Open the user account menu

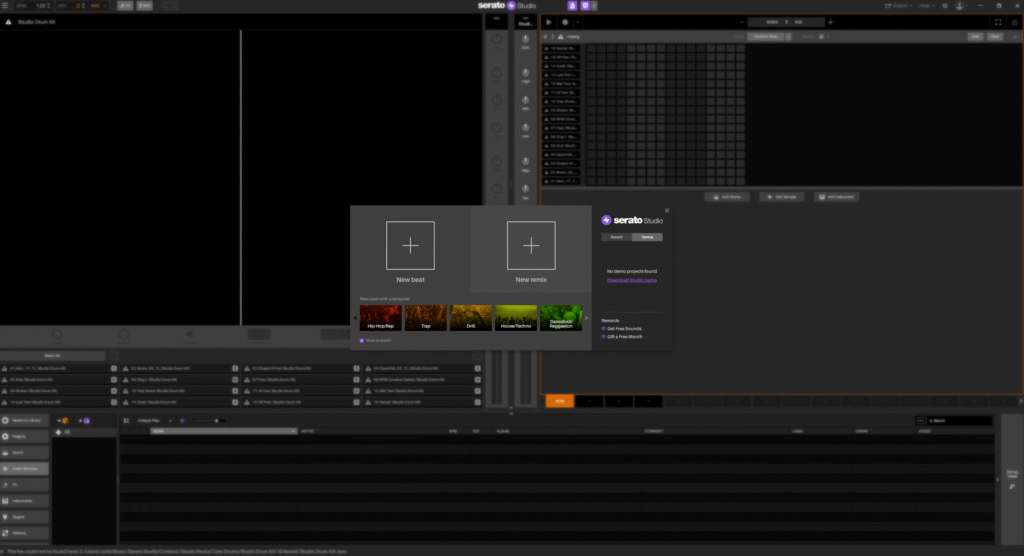point(961,5)
